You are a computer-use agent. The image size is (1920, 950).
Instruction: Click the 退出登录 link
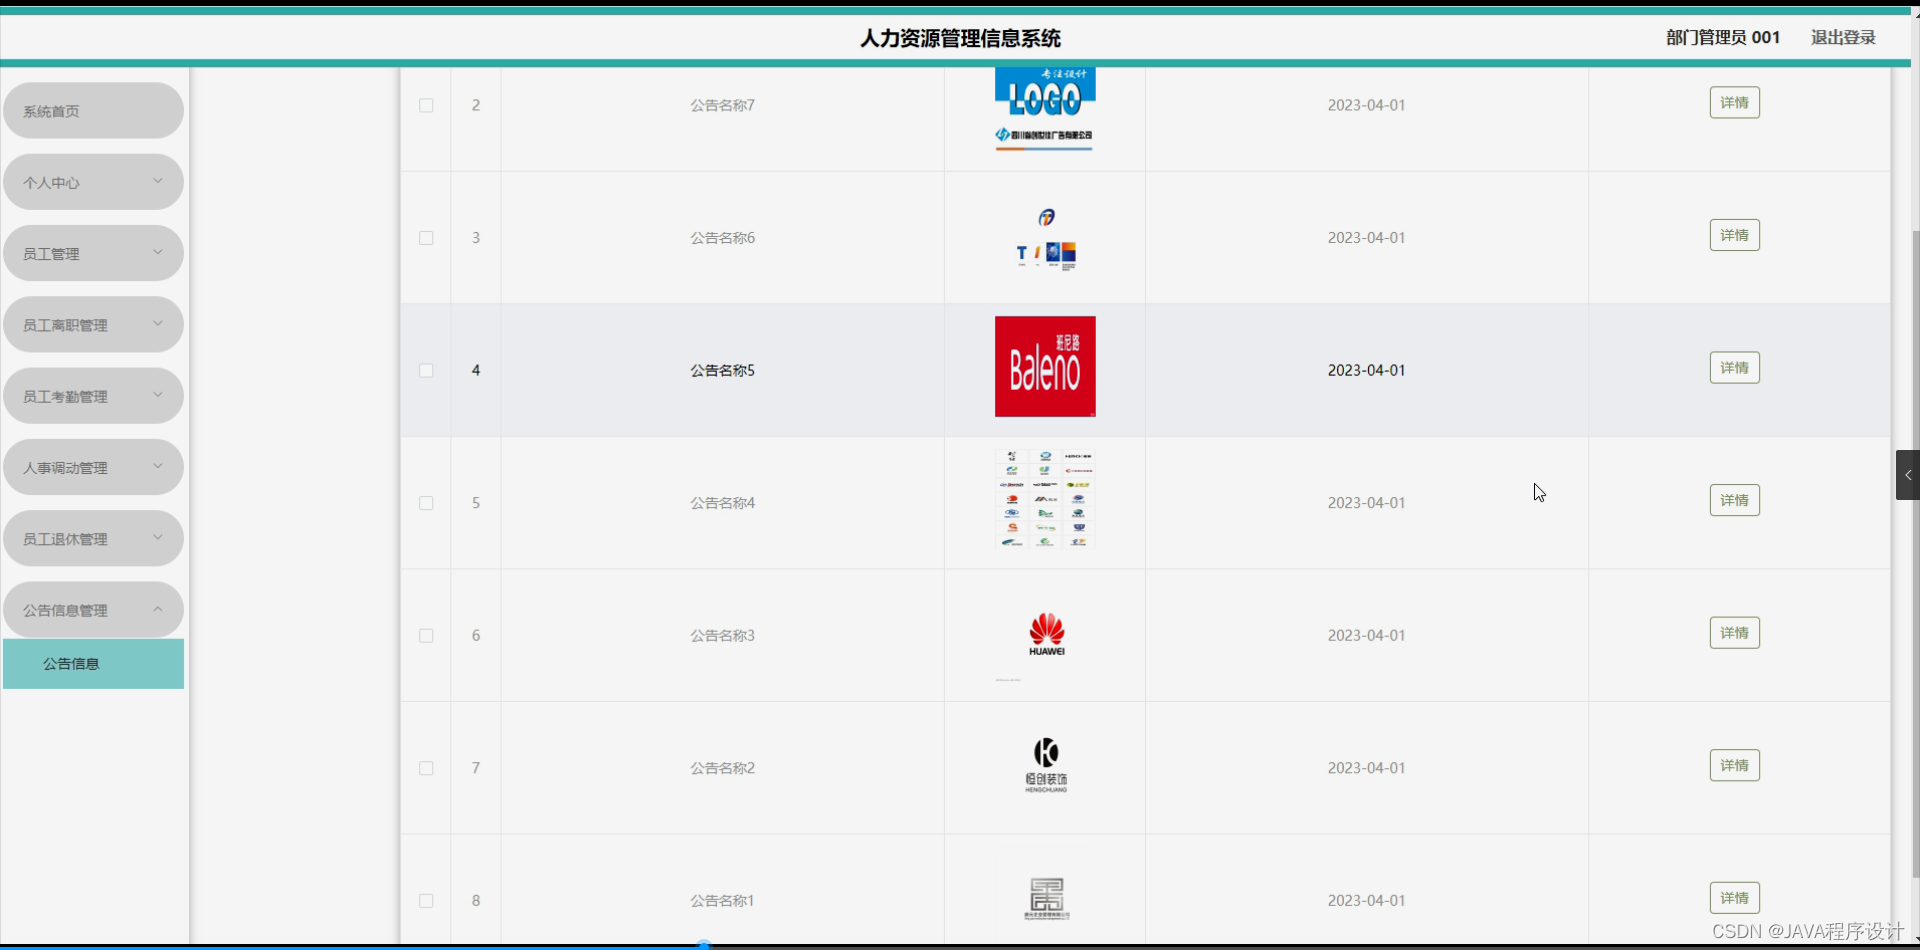[1843, 37]
